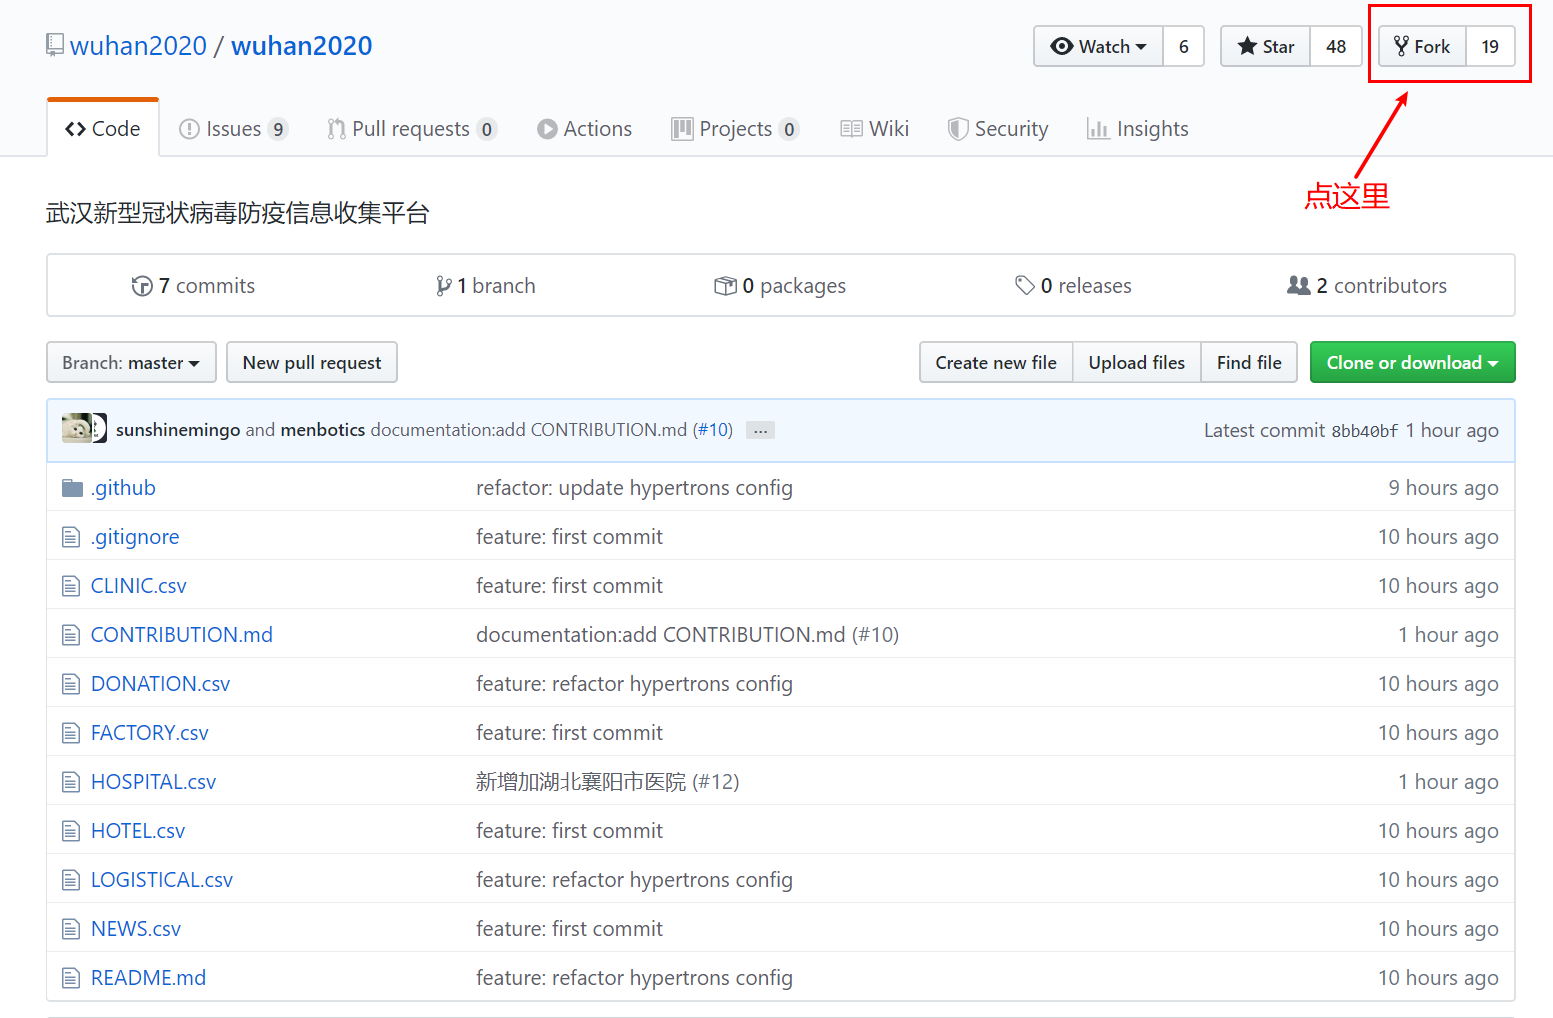Click the file icon next to HOTEL.csv

point(71,831)
